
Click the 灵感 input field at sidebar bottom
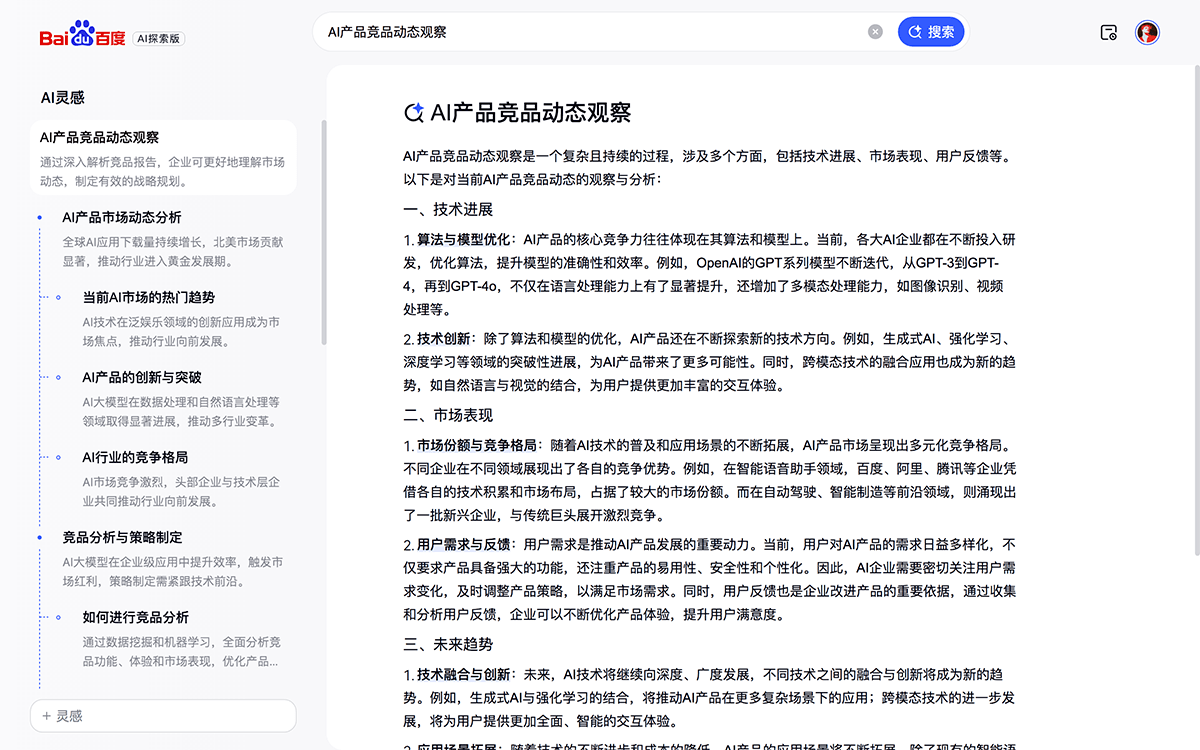(x=163, y=716)
